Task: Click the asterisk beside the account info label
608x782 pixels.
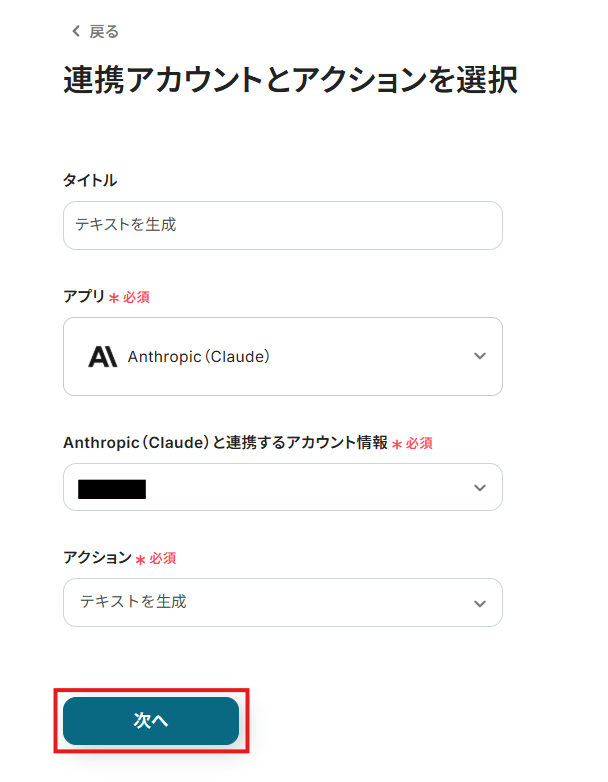Action: coord(397,444)
